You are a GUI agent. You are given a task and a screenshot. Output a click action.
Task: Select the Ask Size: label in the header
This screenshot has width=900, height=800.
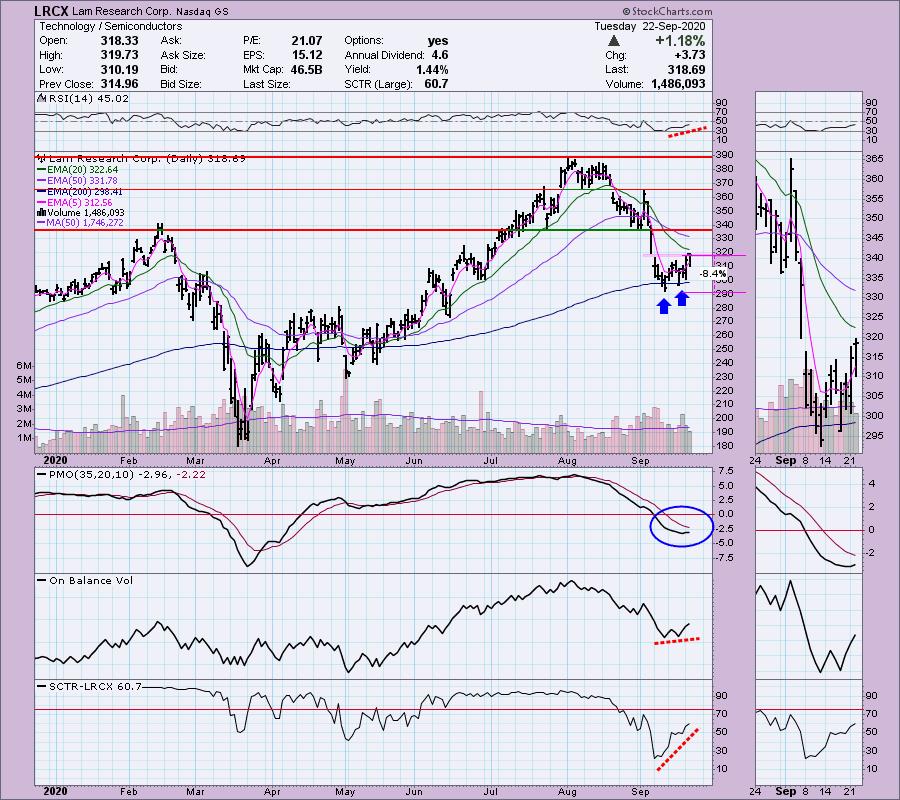(183, 55)
